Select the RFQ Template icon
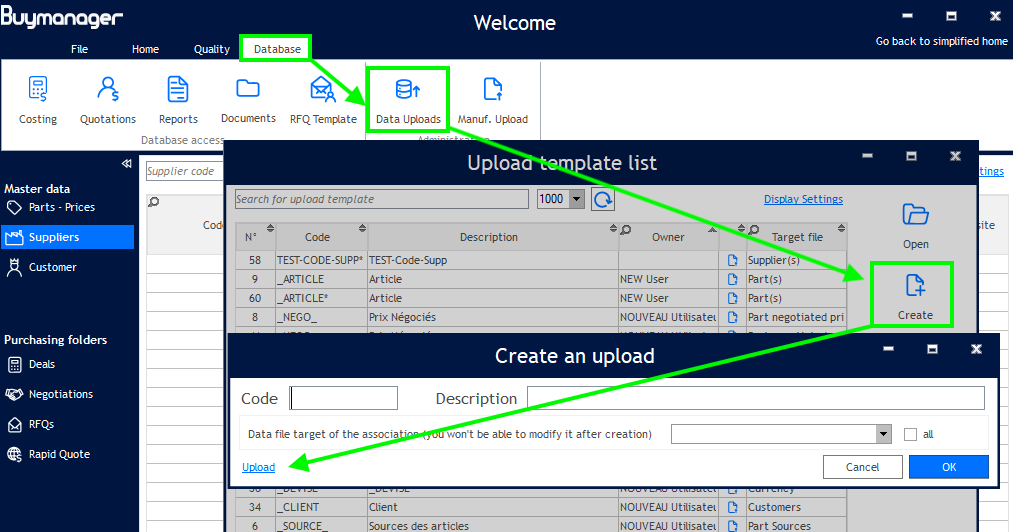The height and width of the screenshot is (532, 1013). point(323,100)
